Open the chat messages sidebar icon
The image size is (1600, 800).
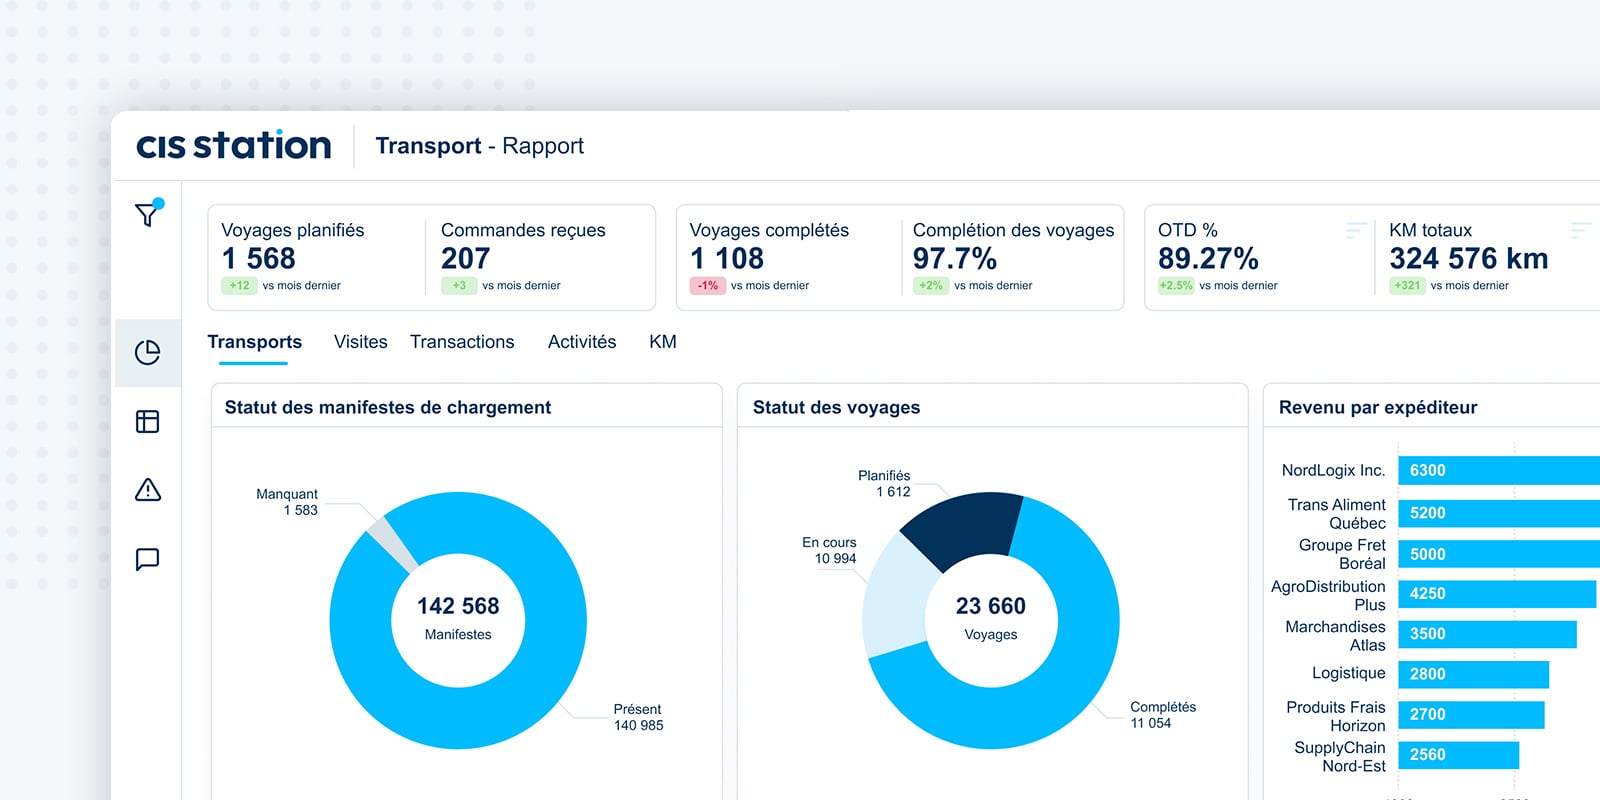pos(148,559)
